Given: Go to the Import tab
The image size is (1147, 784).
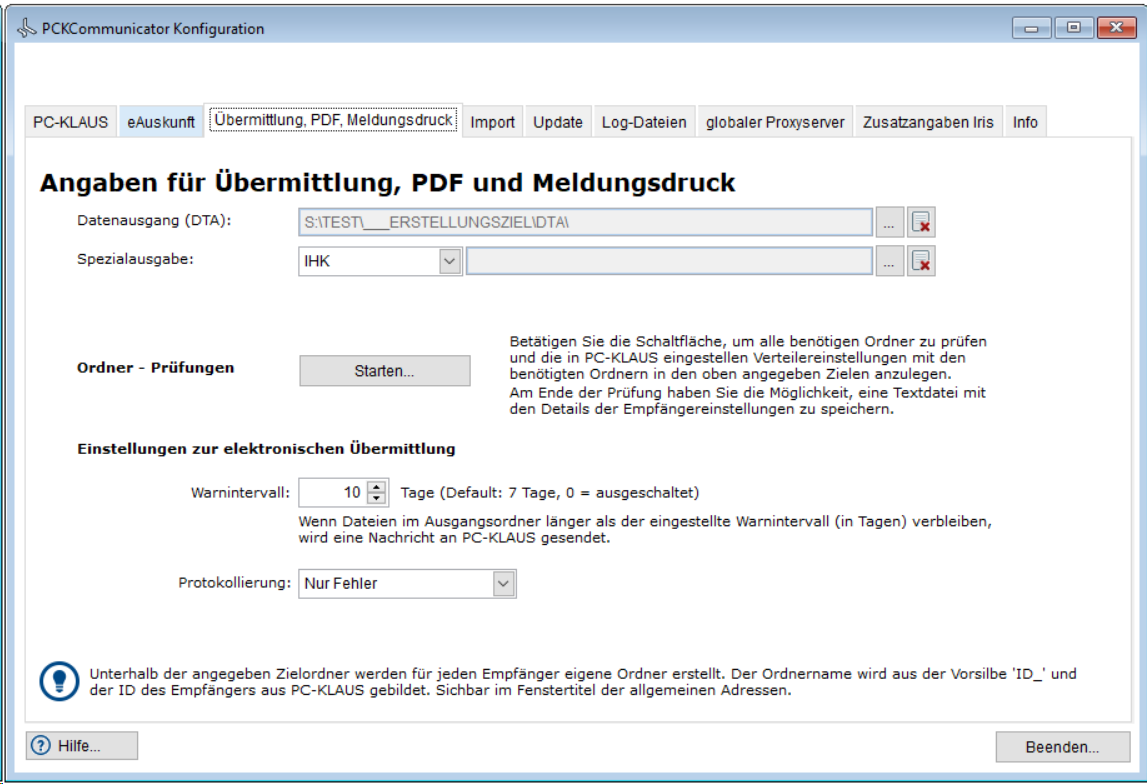Looking at the screenshot, I should (492, 122).
